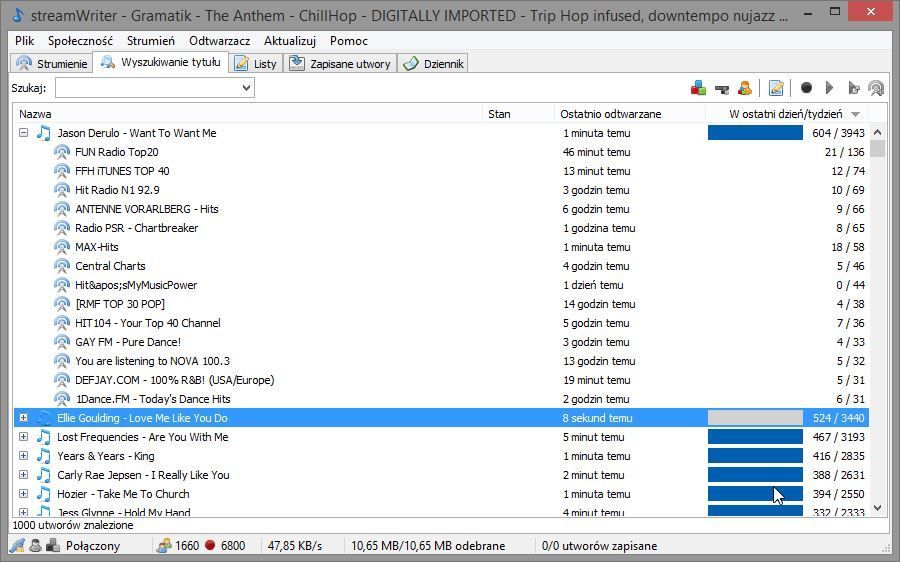Click the stream icon beside FUN Radio Top20
900x562 pixels.
(62, 152)
